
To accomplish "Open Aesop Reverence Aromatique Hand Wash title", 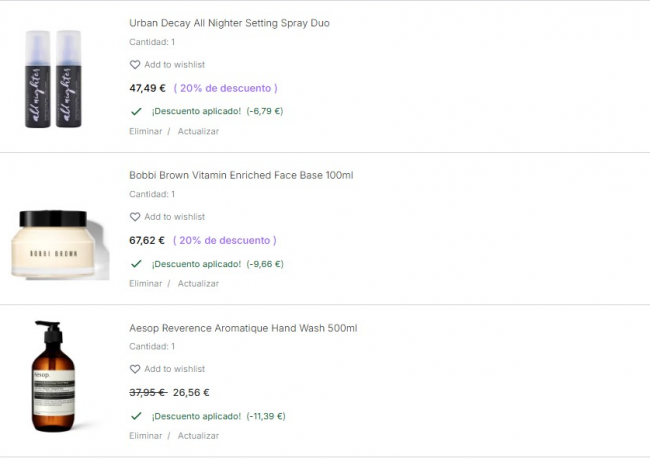I will point(243,328).
